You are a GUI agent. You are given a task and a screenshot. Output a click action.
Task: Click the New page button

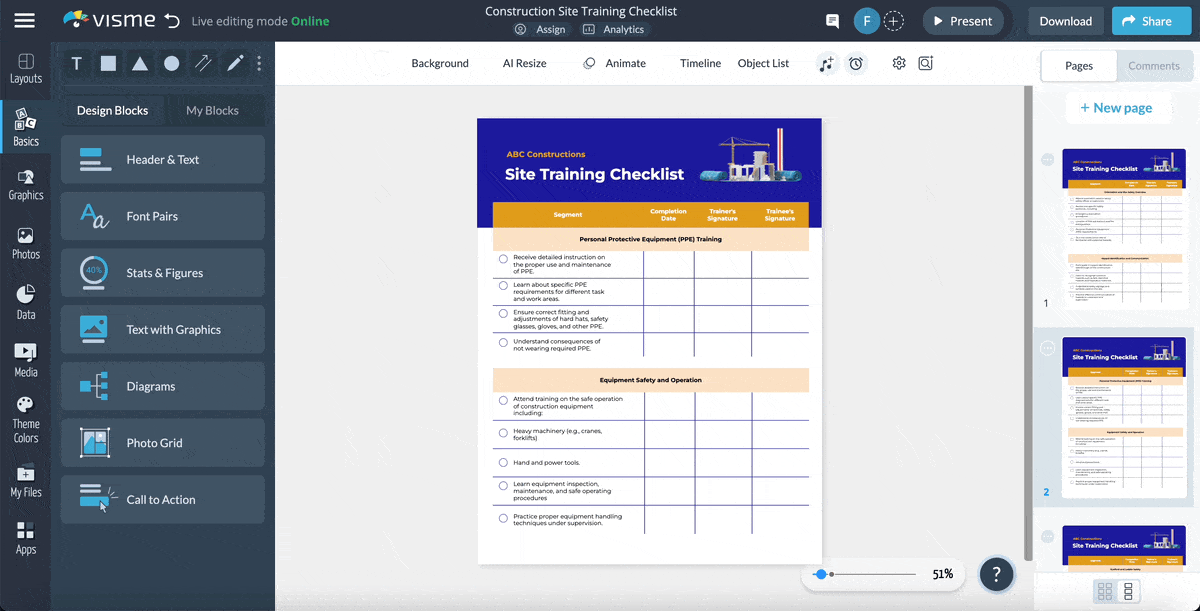click(x=1118, y=107)
